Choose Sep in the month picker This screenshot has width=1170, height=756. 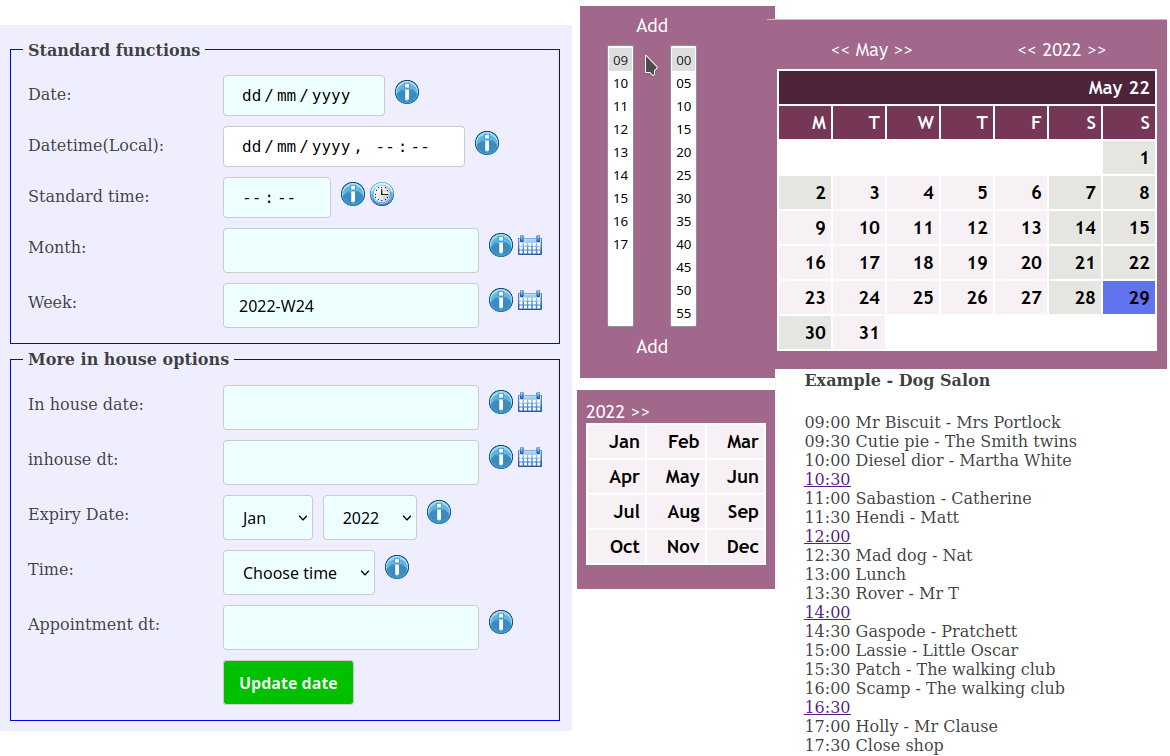(x=736, y=512)
